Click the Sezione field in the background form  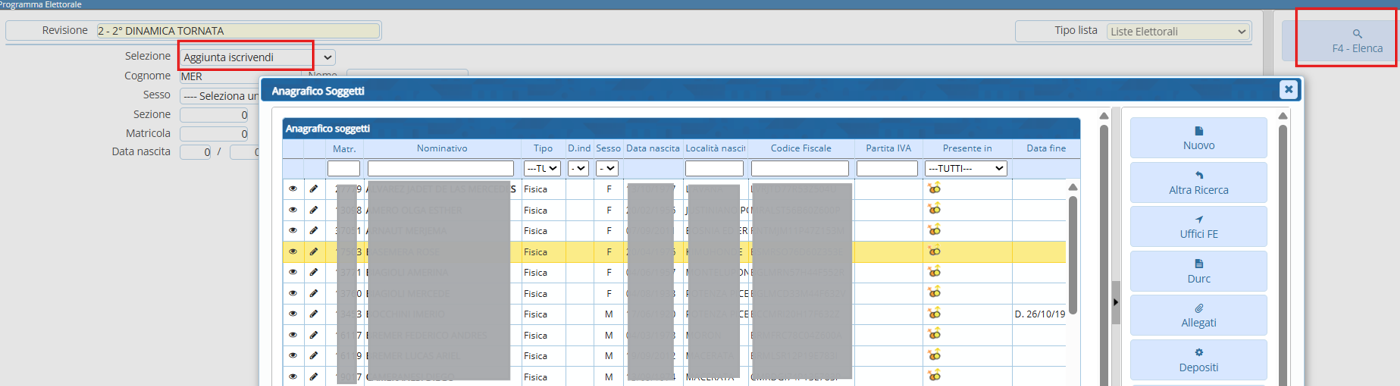tap(215, 115)
